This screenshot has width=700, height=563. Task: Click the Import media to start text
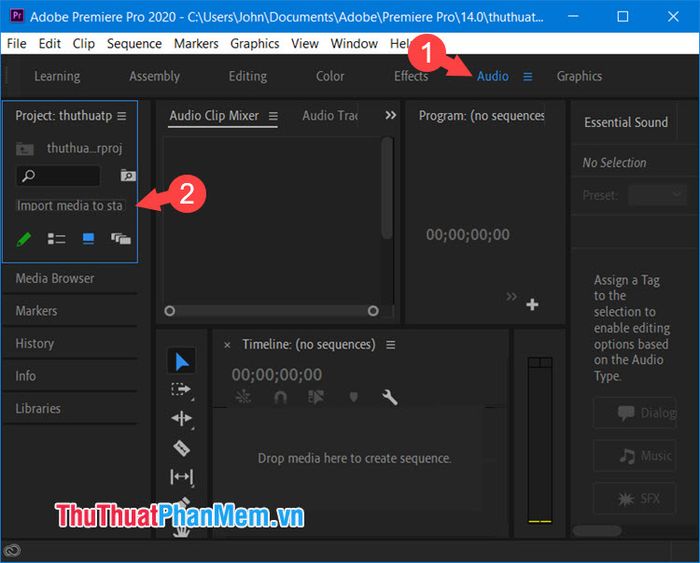70,206
